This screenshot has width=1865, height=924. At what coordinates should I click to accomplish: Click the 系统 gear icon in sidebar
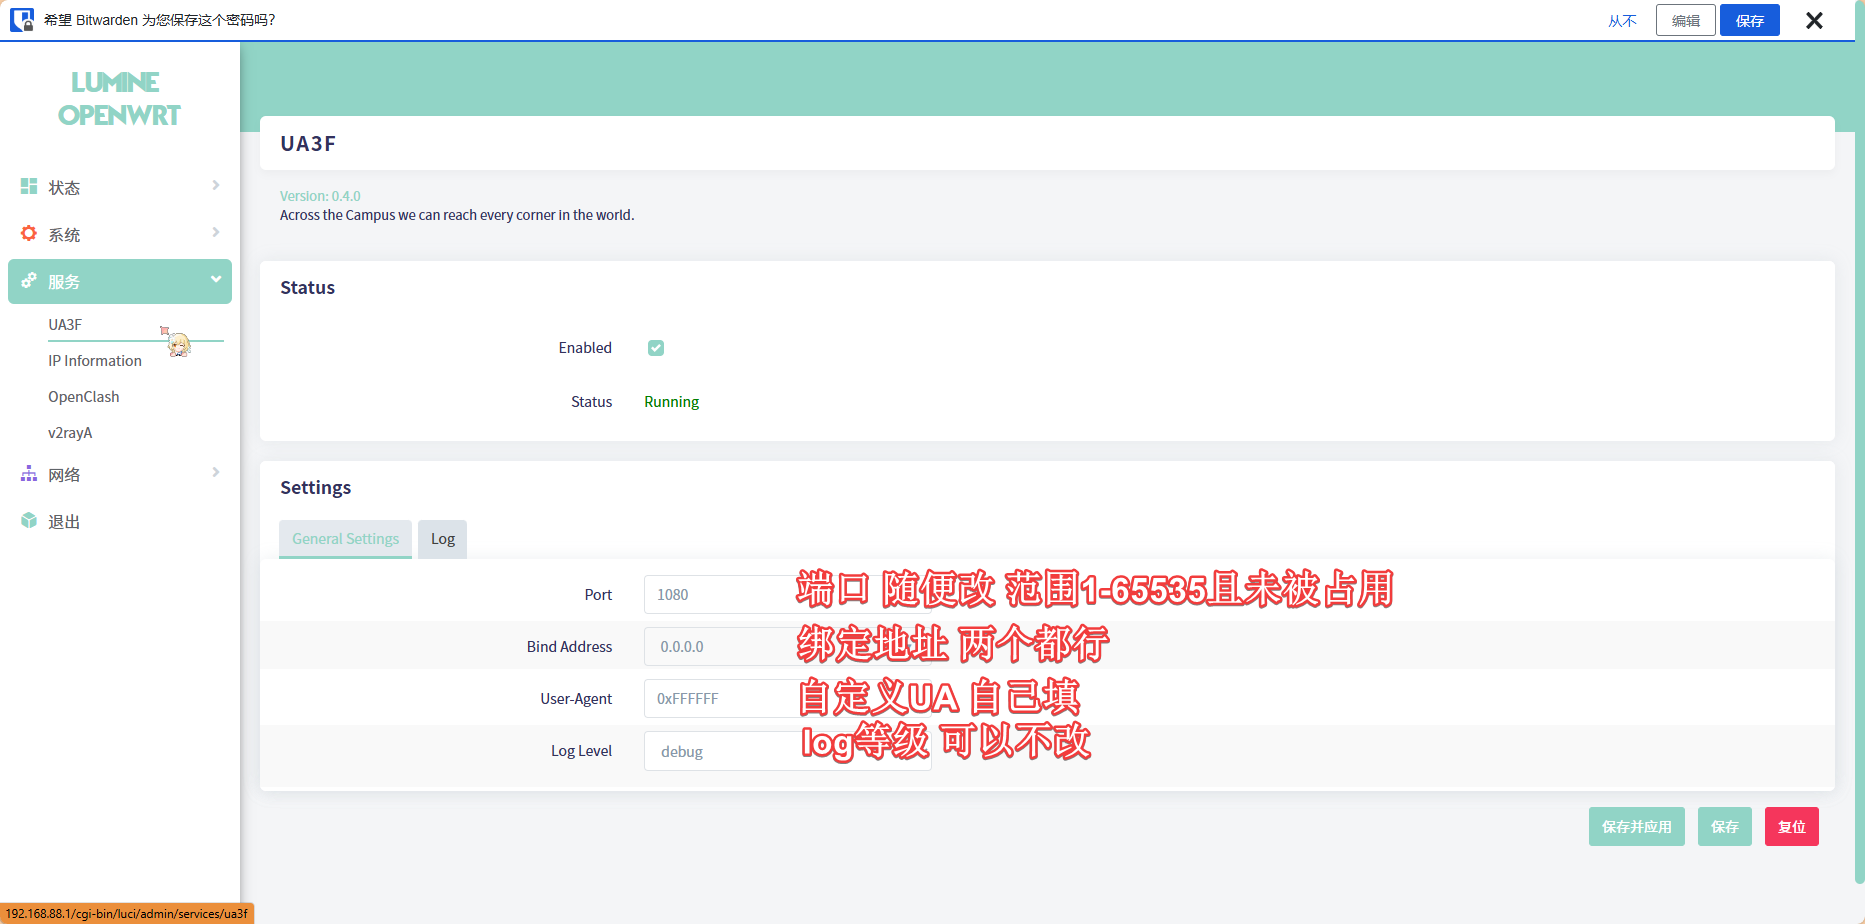(x=29, y=234)
